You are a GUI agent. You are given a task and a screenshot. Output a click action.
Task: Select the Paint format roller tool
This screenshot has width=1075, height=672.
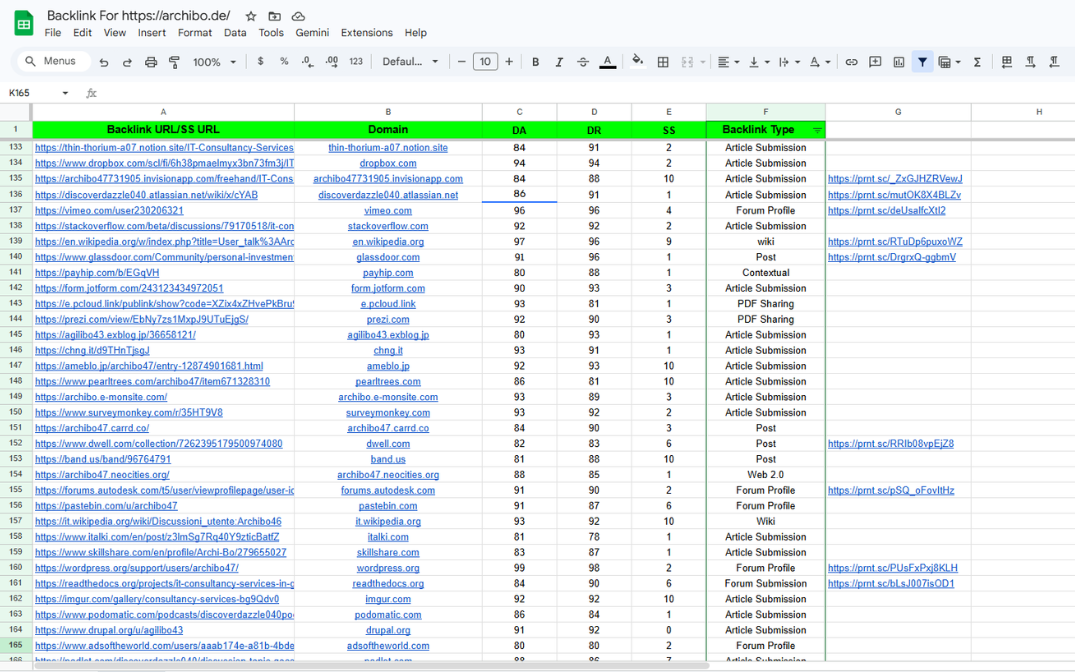pyautogui.click(x=174, y=62)
